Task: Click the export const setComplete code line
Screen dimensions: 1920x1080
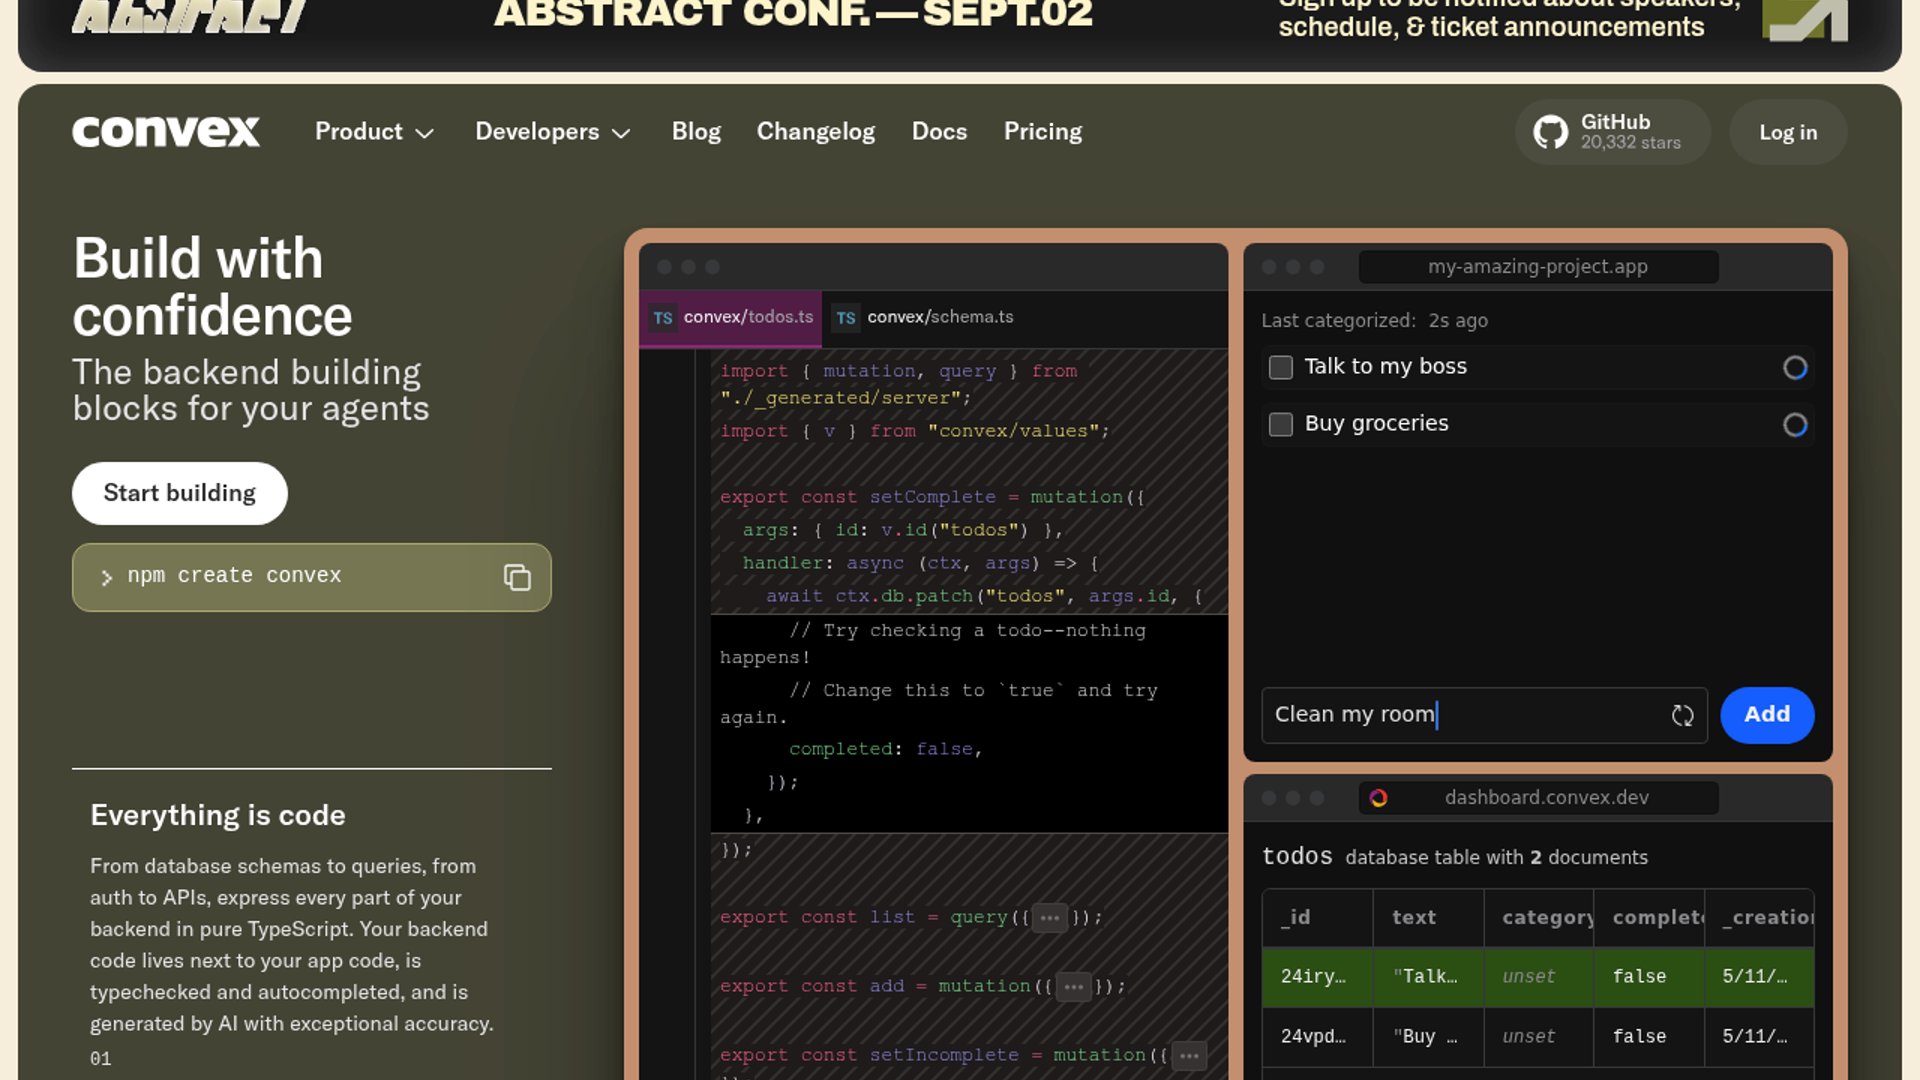Action: (932, 497)
